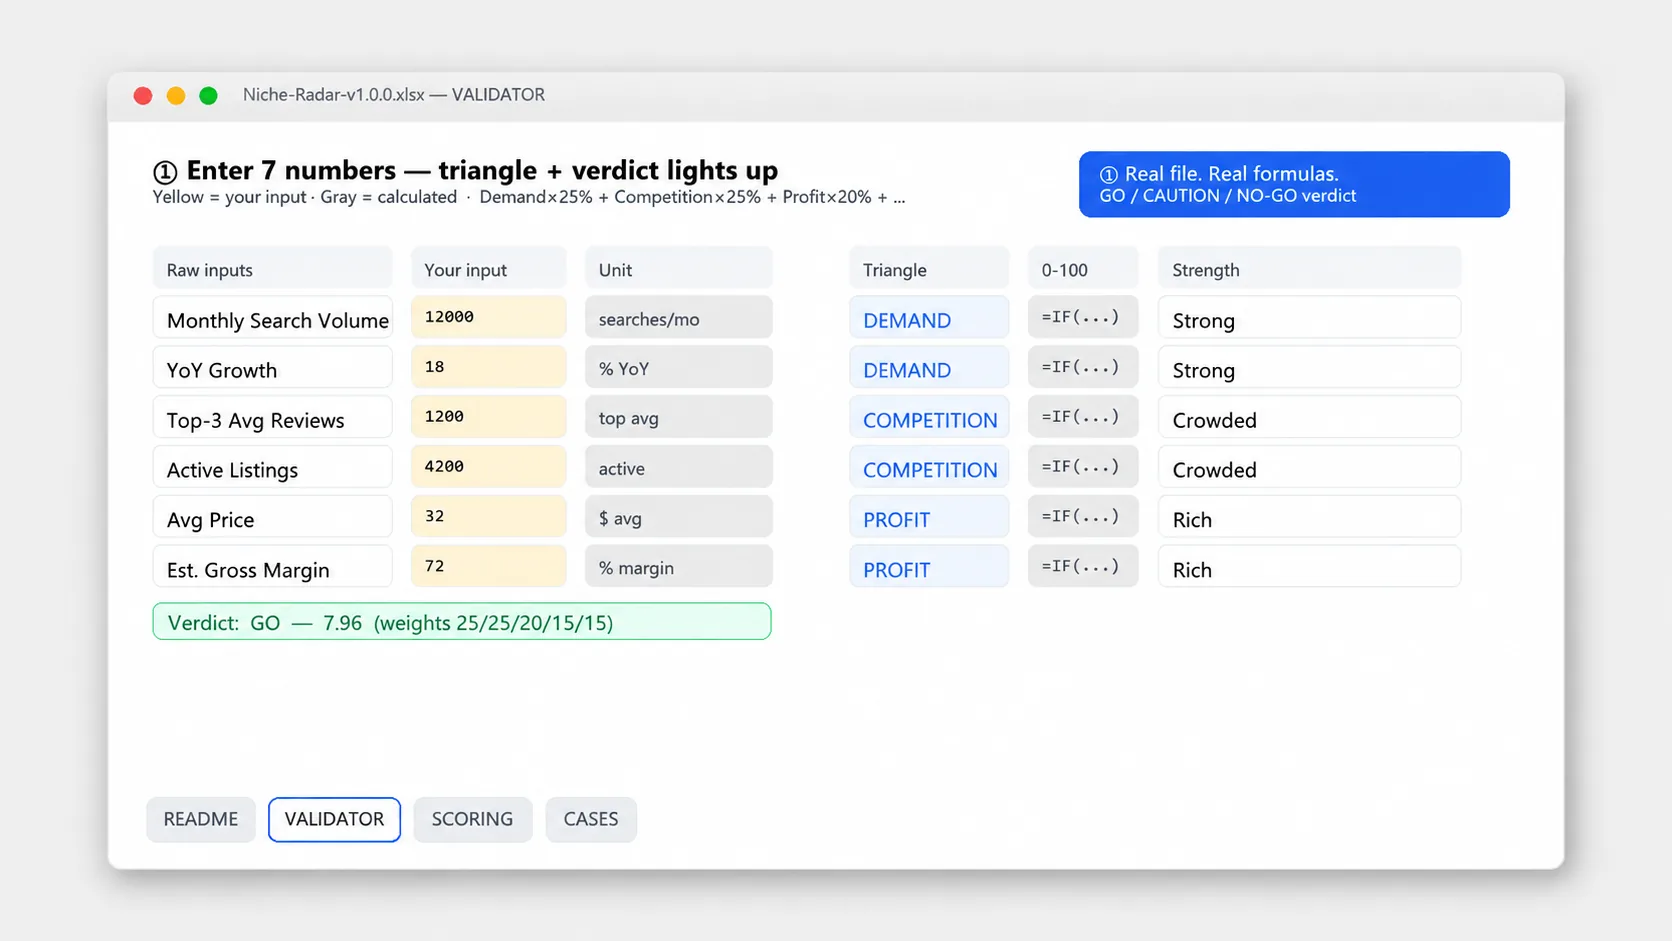Click the Top-3 Avg Reviews label cell
The height and width of the screenshot is (941, 1672).
[273, 417]
